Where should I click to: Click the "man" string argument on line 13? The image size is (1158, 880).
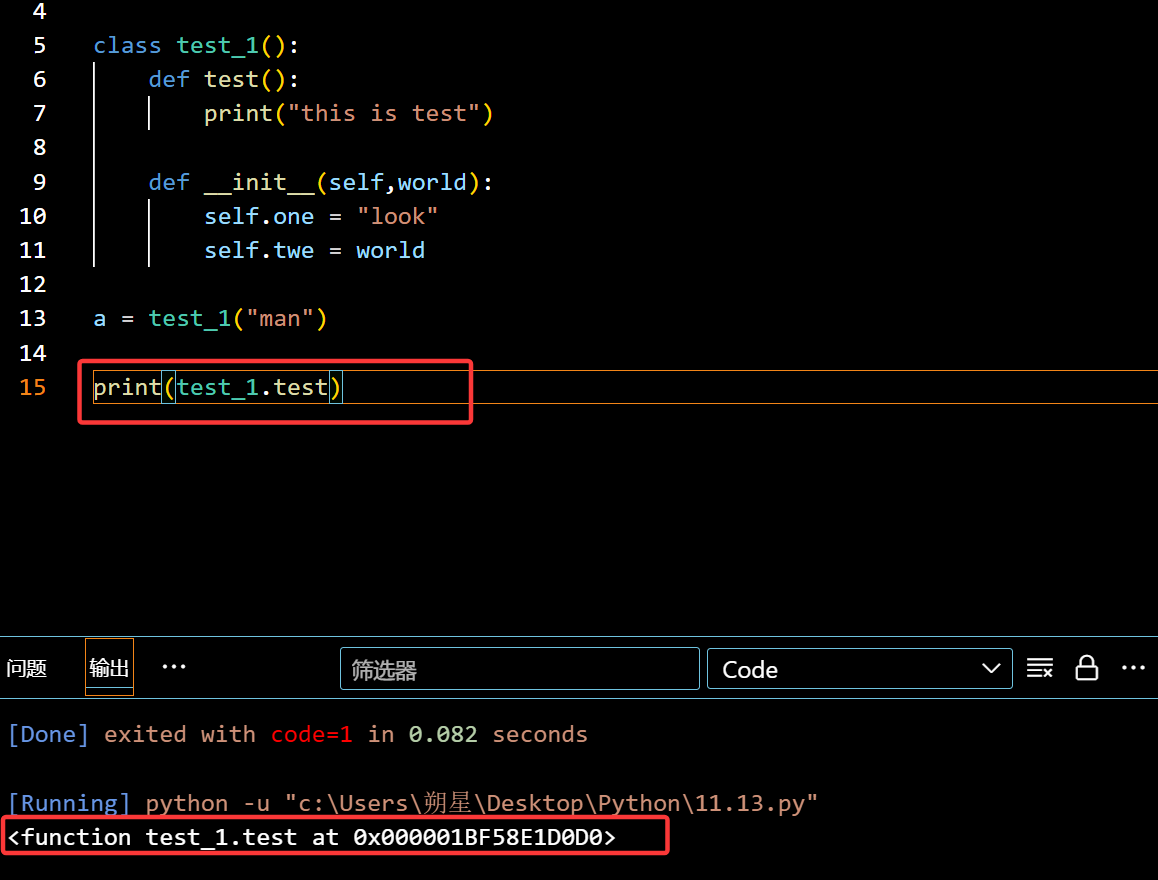279,319
